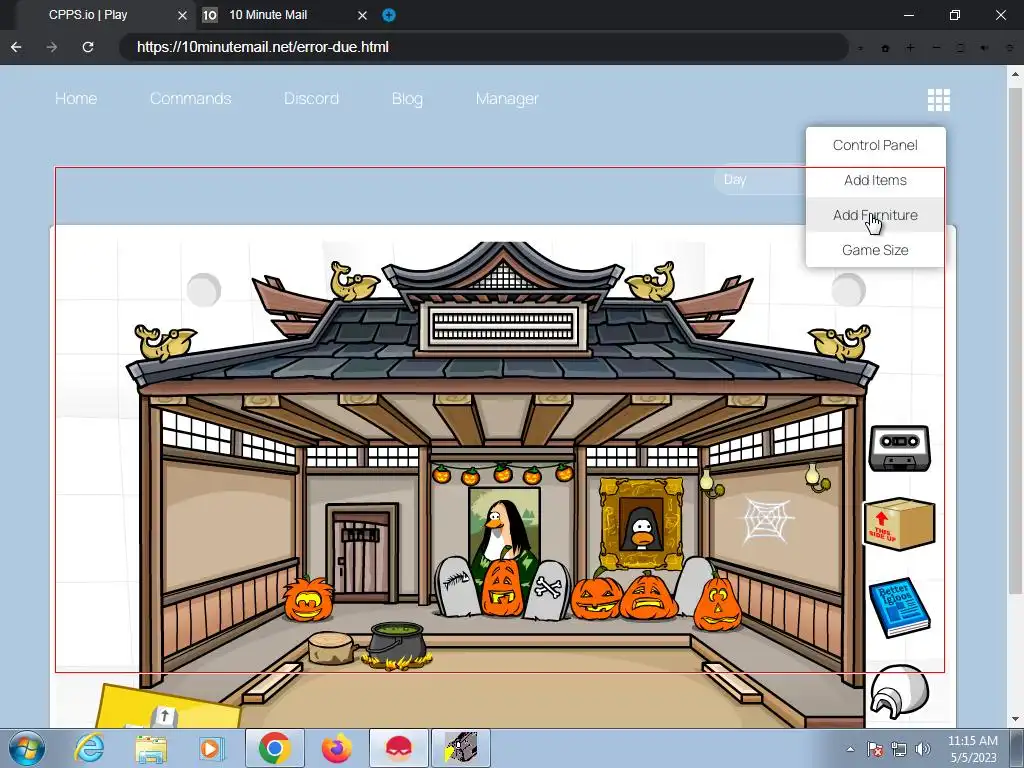
Task: Click the camera recorder taskbar icon
Action: [460, 748]
